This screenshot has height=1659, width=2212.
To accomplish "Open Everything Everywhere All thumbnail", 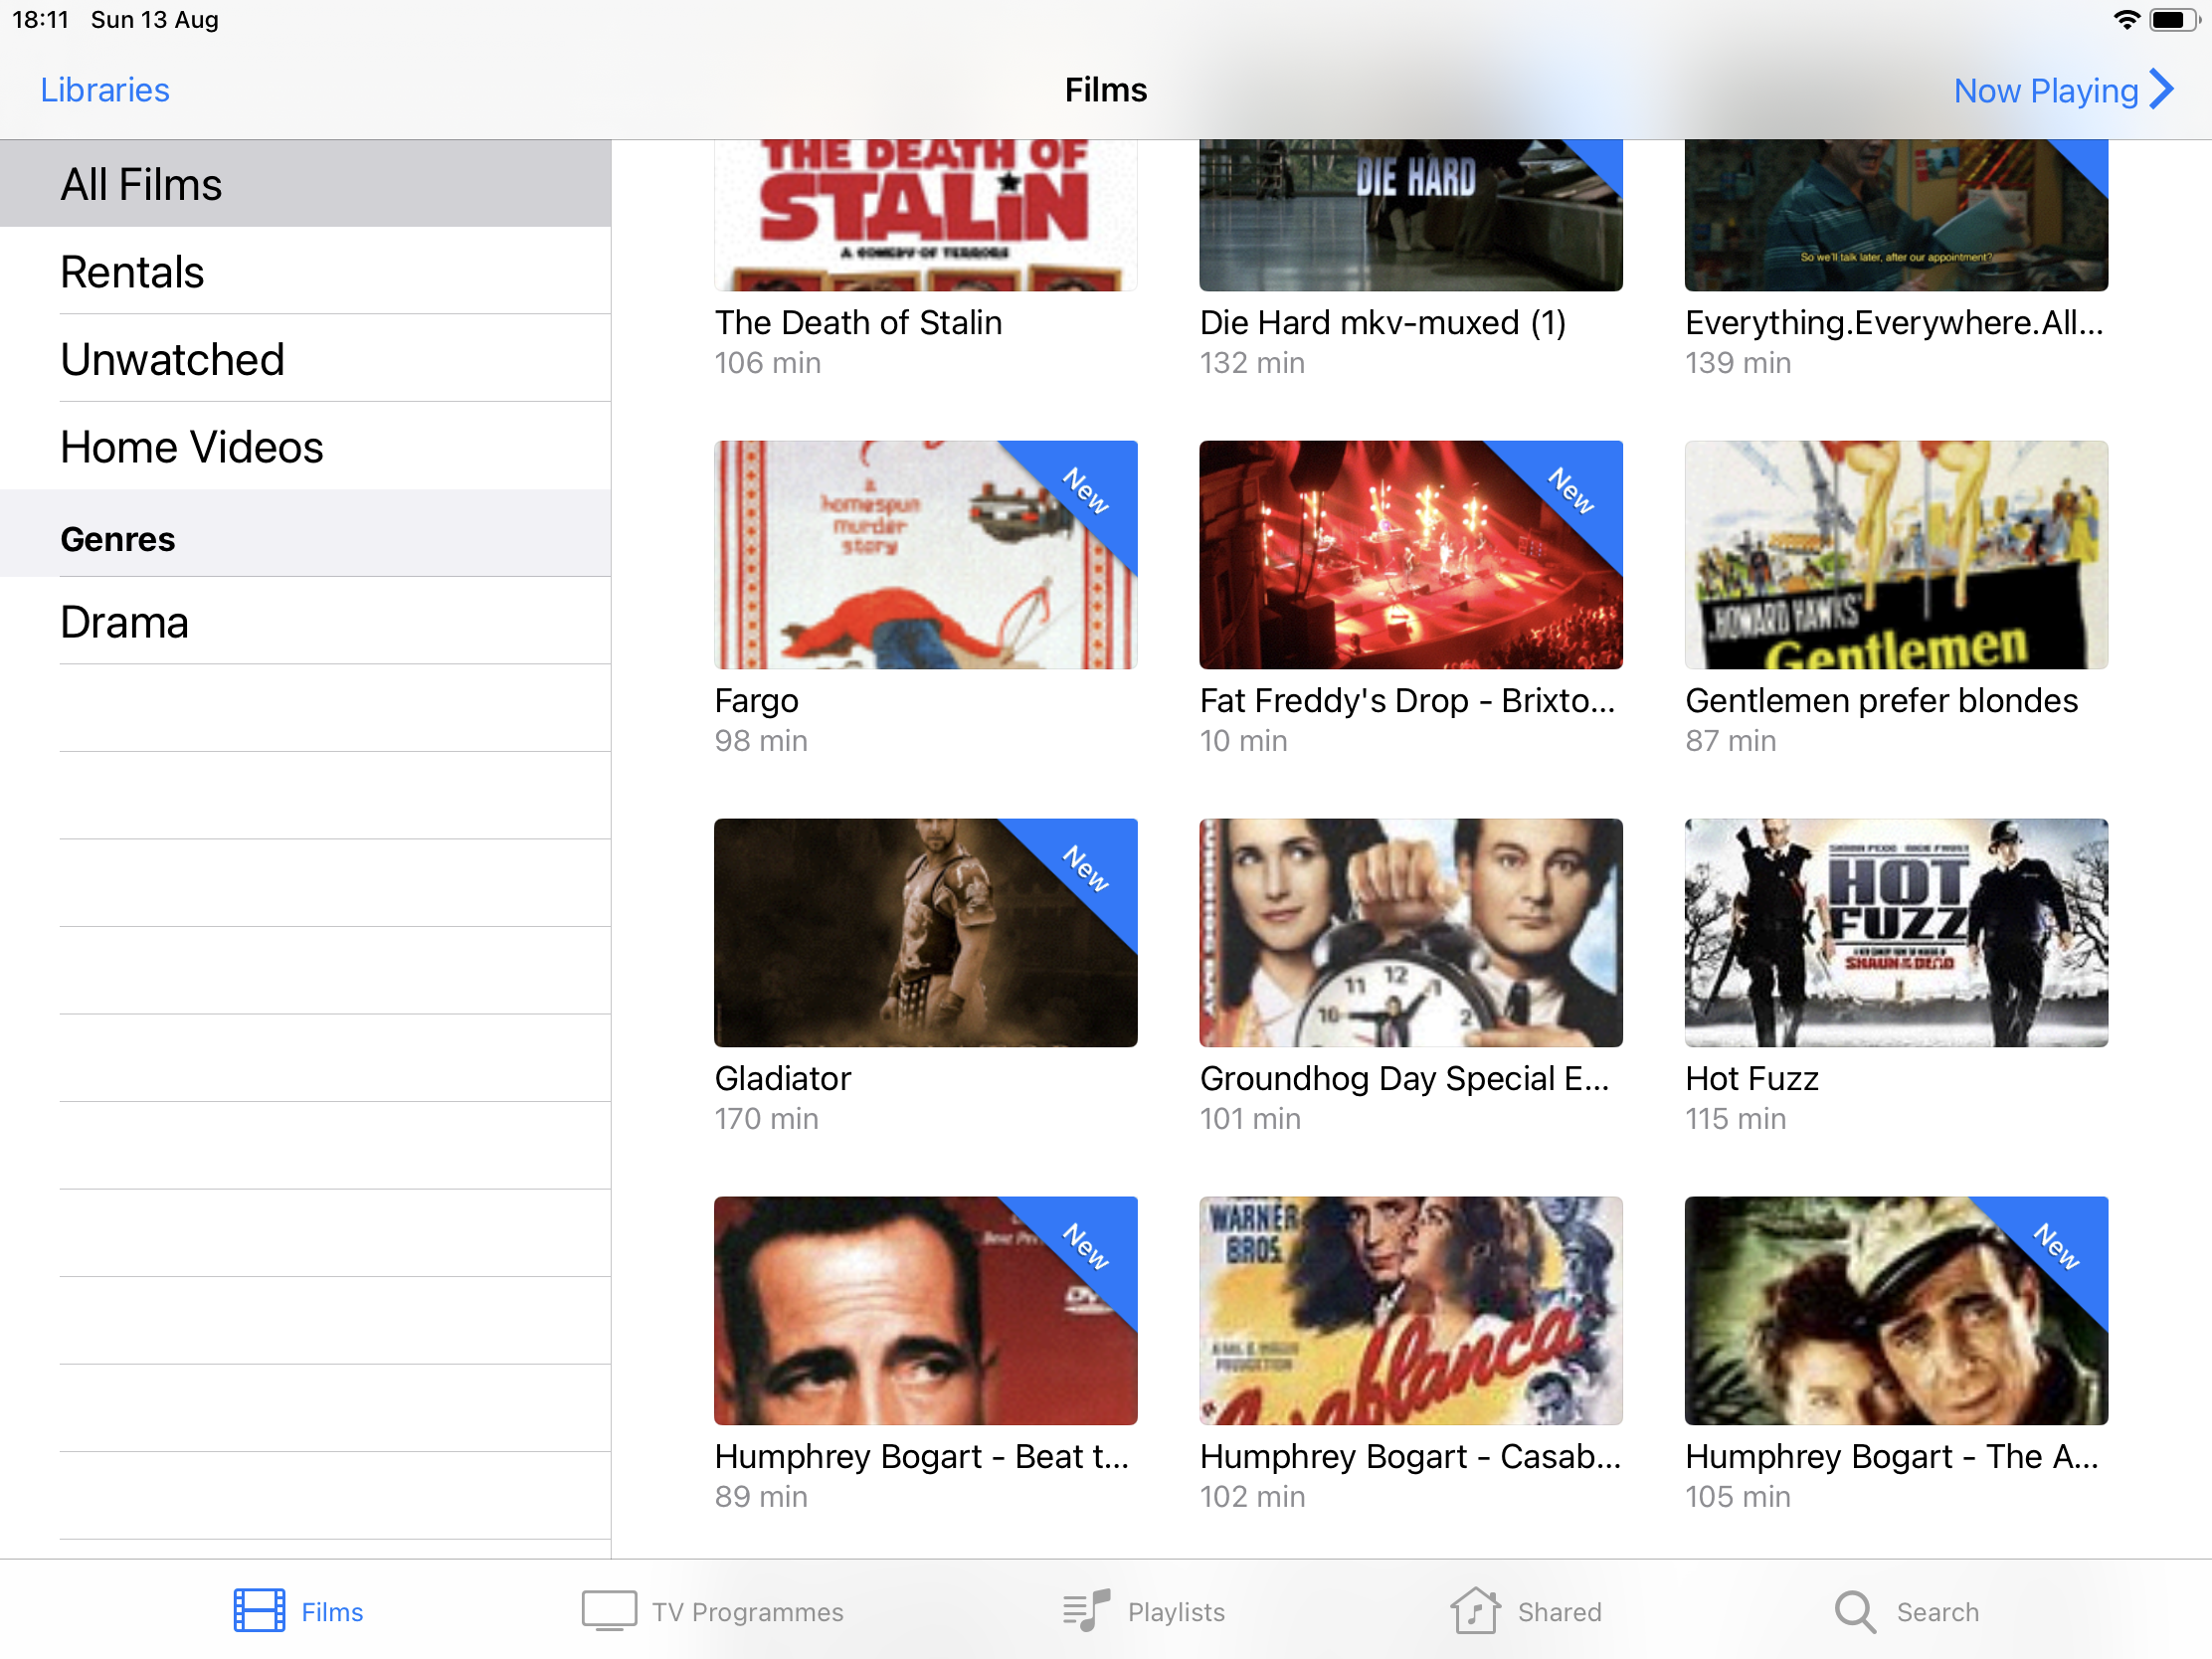I will tap(1896, 215).
